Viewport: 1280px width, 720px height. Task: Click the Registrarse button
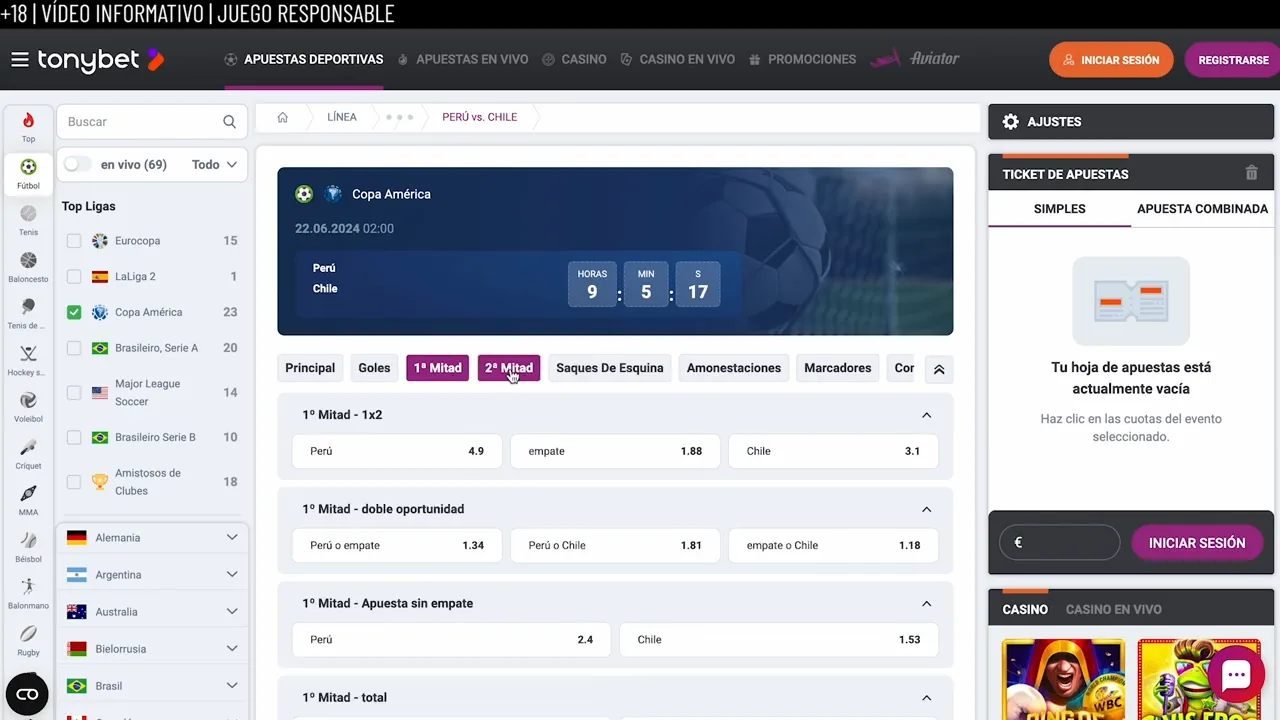1233,59
